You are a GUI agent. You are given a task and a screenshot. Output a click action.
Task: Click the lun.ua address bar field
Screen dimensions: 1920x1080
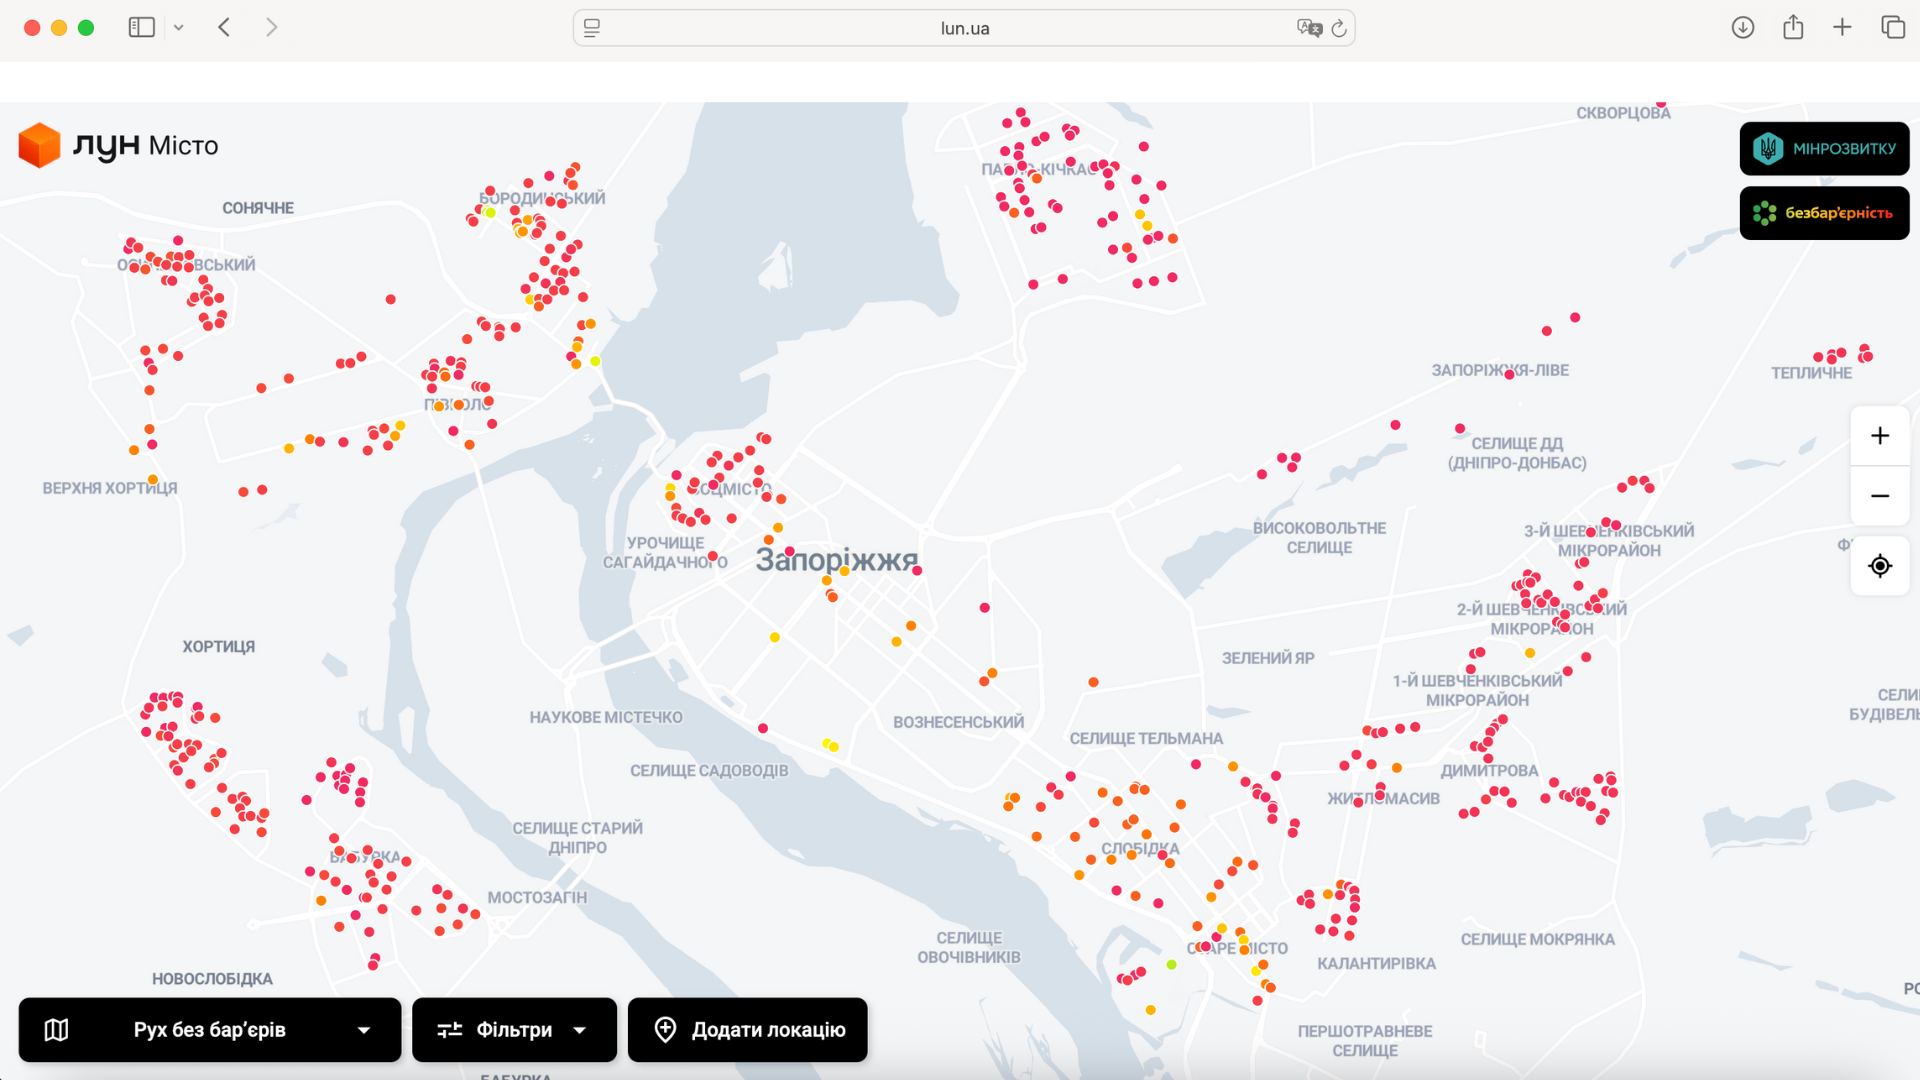click(964, 28)
